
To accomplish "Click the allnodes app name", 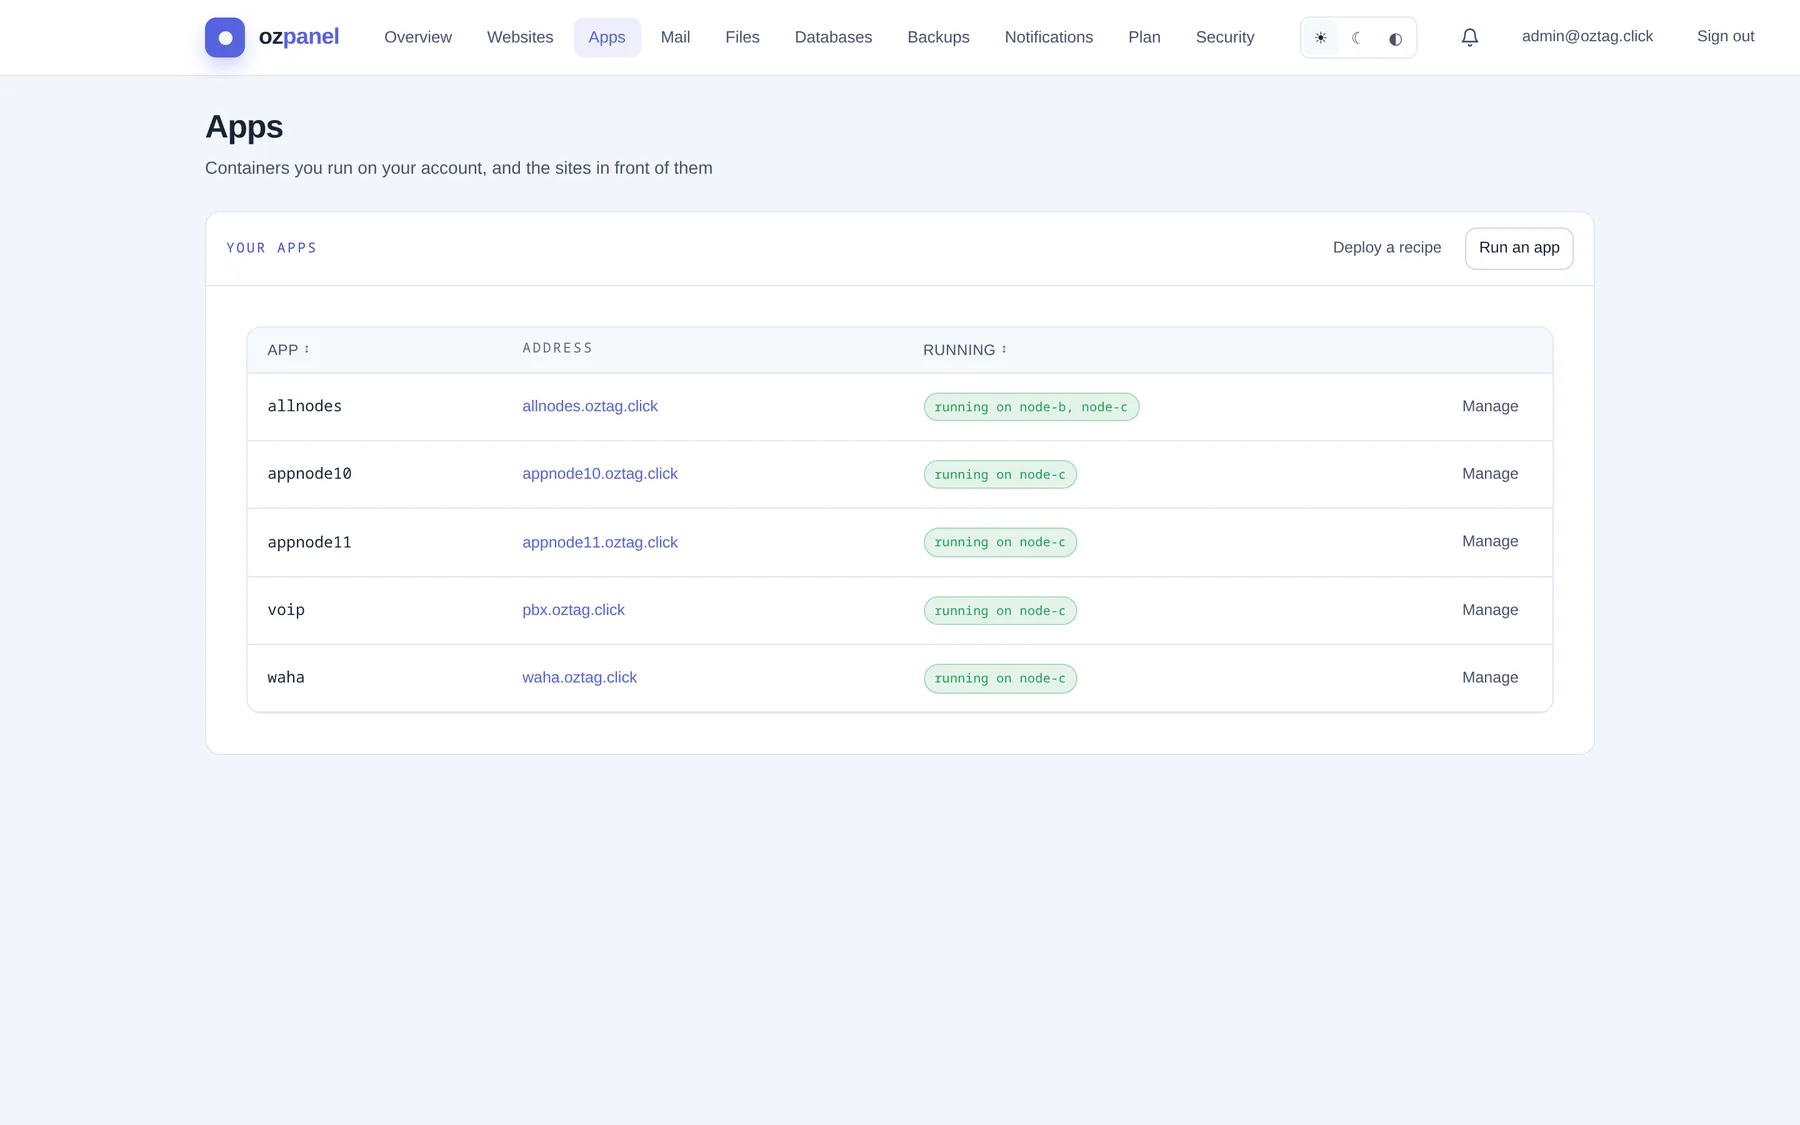I will pyautogui.click(x=305, y=406).
